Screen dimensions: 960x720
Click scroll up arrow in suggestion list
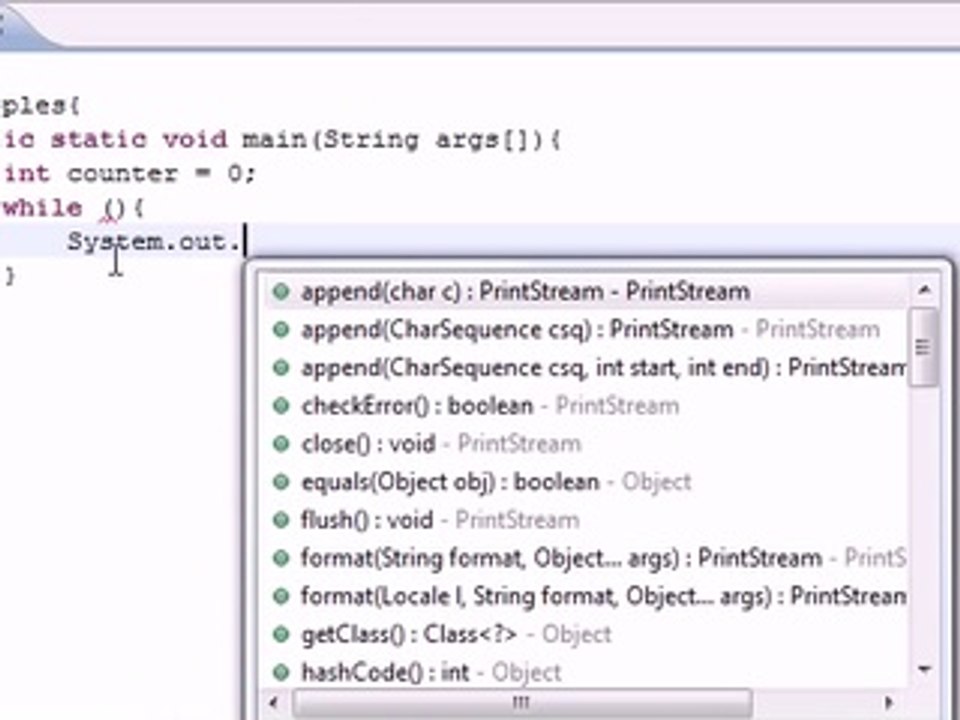(924, 289)
